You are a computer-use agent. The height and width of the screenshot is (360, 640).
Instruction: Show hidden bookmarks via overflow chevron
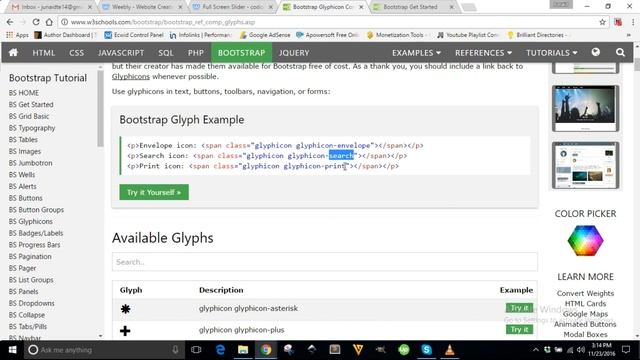tap(629, 35)
